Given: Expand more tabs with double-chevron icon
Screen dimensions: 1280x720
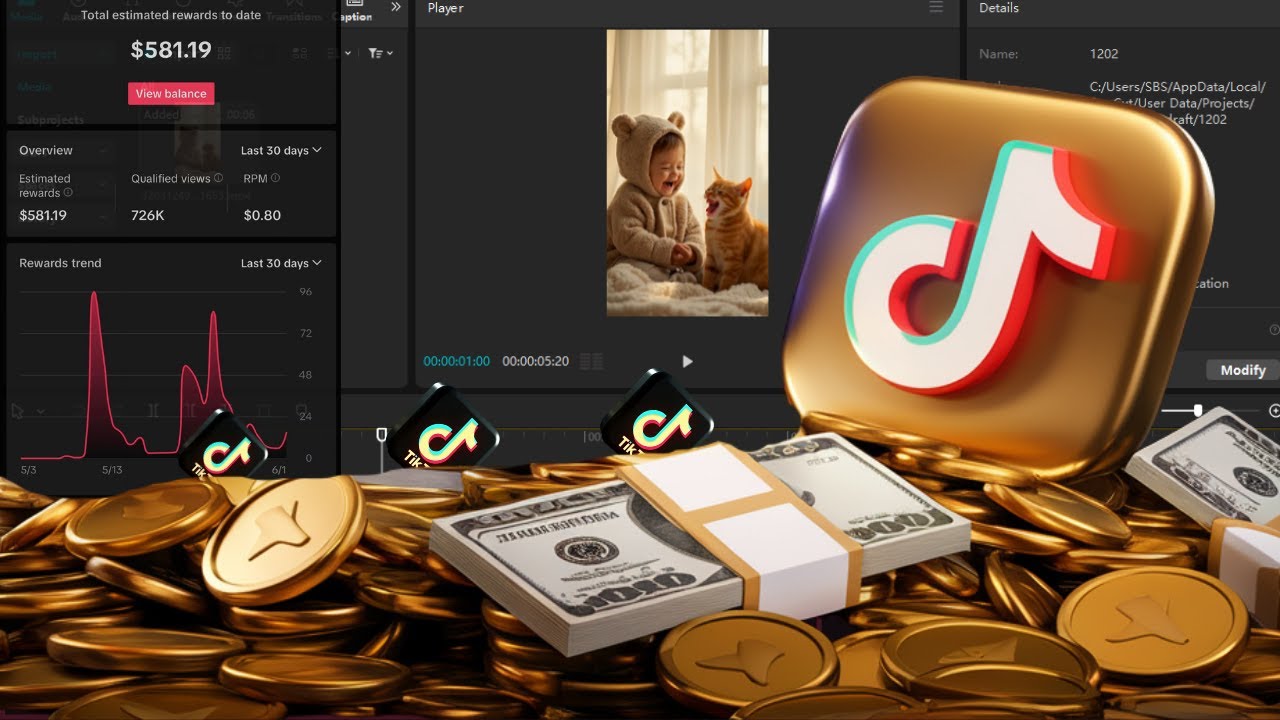Looking at the screenshot, I should tap(396, 7).
